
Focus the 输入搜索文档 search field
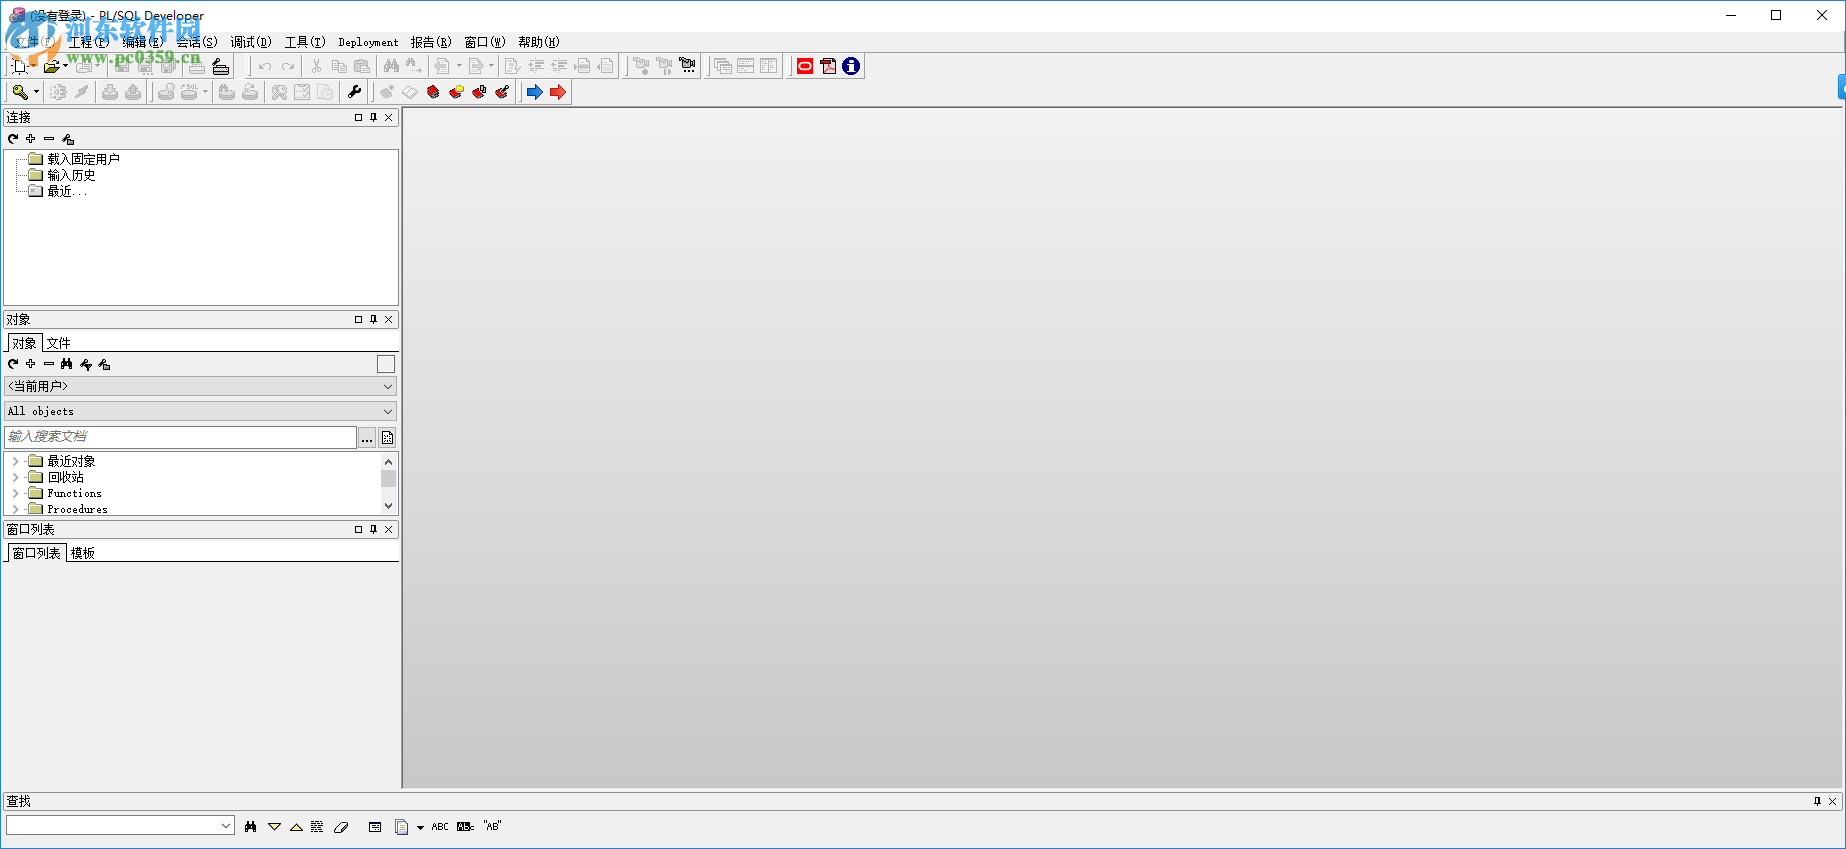tap(181, 437)
